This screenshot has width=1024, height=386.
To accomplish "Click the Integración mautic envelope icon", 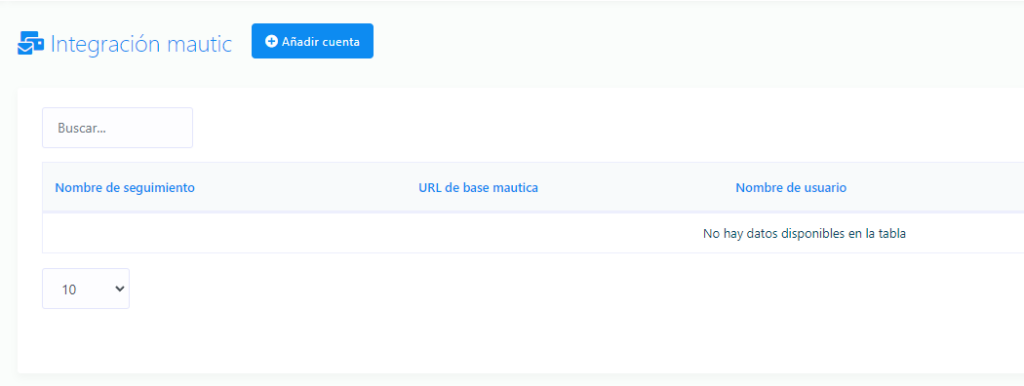I will coord(30,44).
